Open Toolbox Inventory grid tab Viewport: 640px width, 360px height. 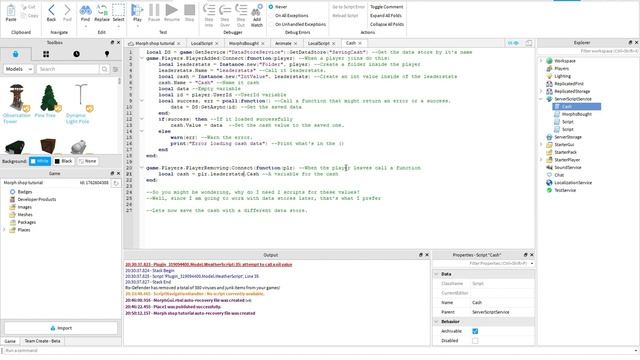coord(46,54)
